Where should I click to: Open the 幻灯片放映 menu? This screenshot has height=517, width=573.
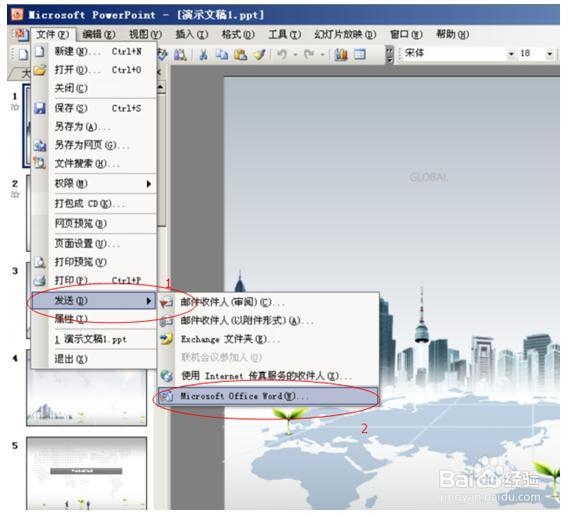coord(345,35)
